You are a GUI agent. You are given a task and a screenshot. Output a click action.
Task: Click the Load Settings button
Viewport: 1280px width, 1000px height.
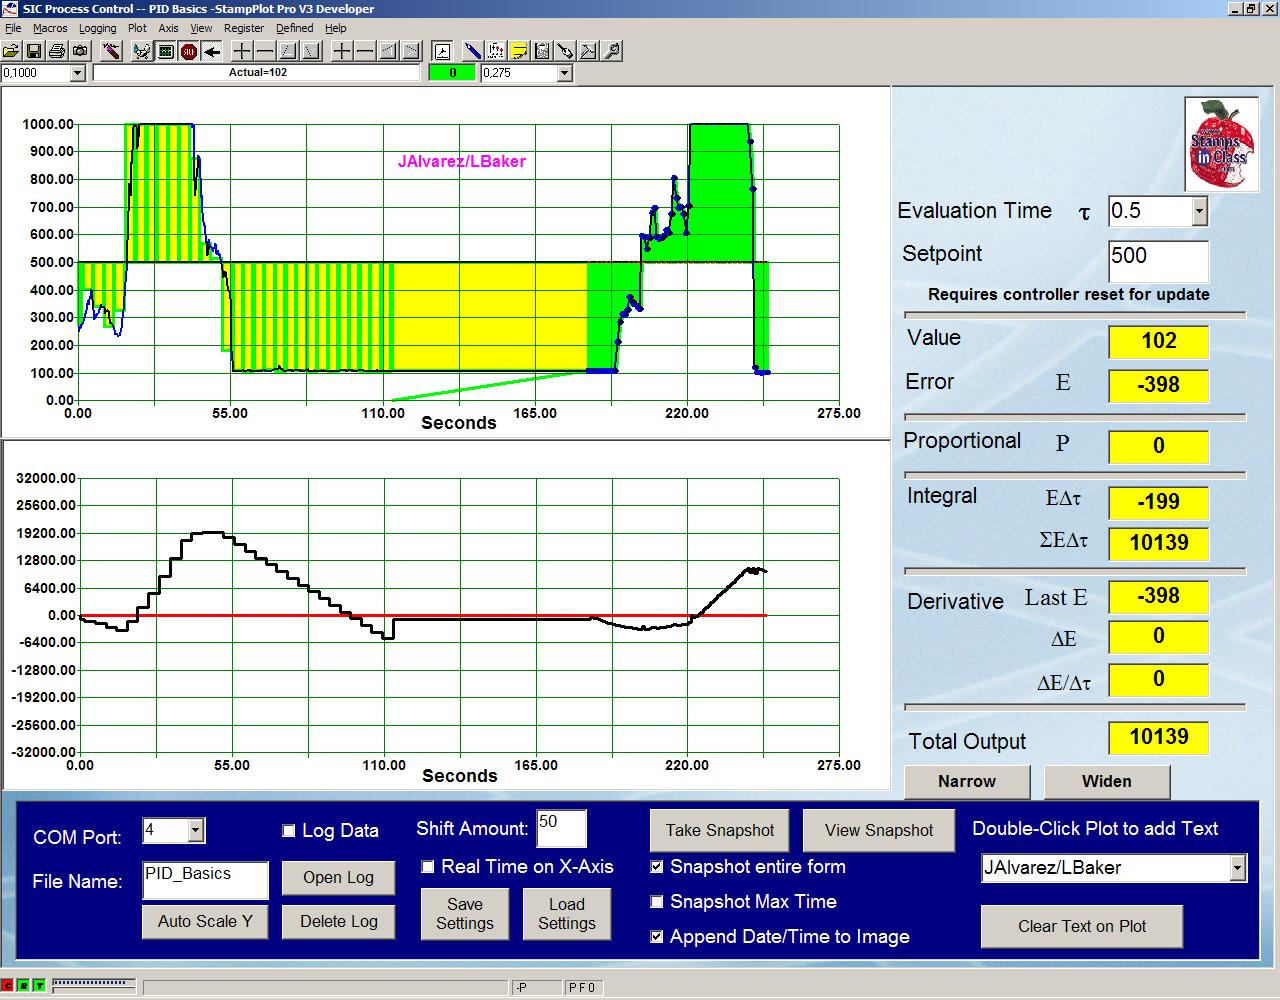(x=567, y=913)
